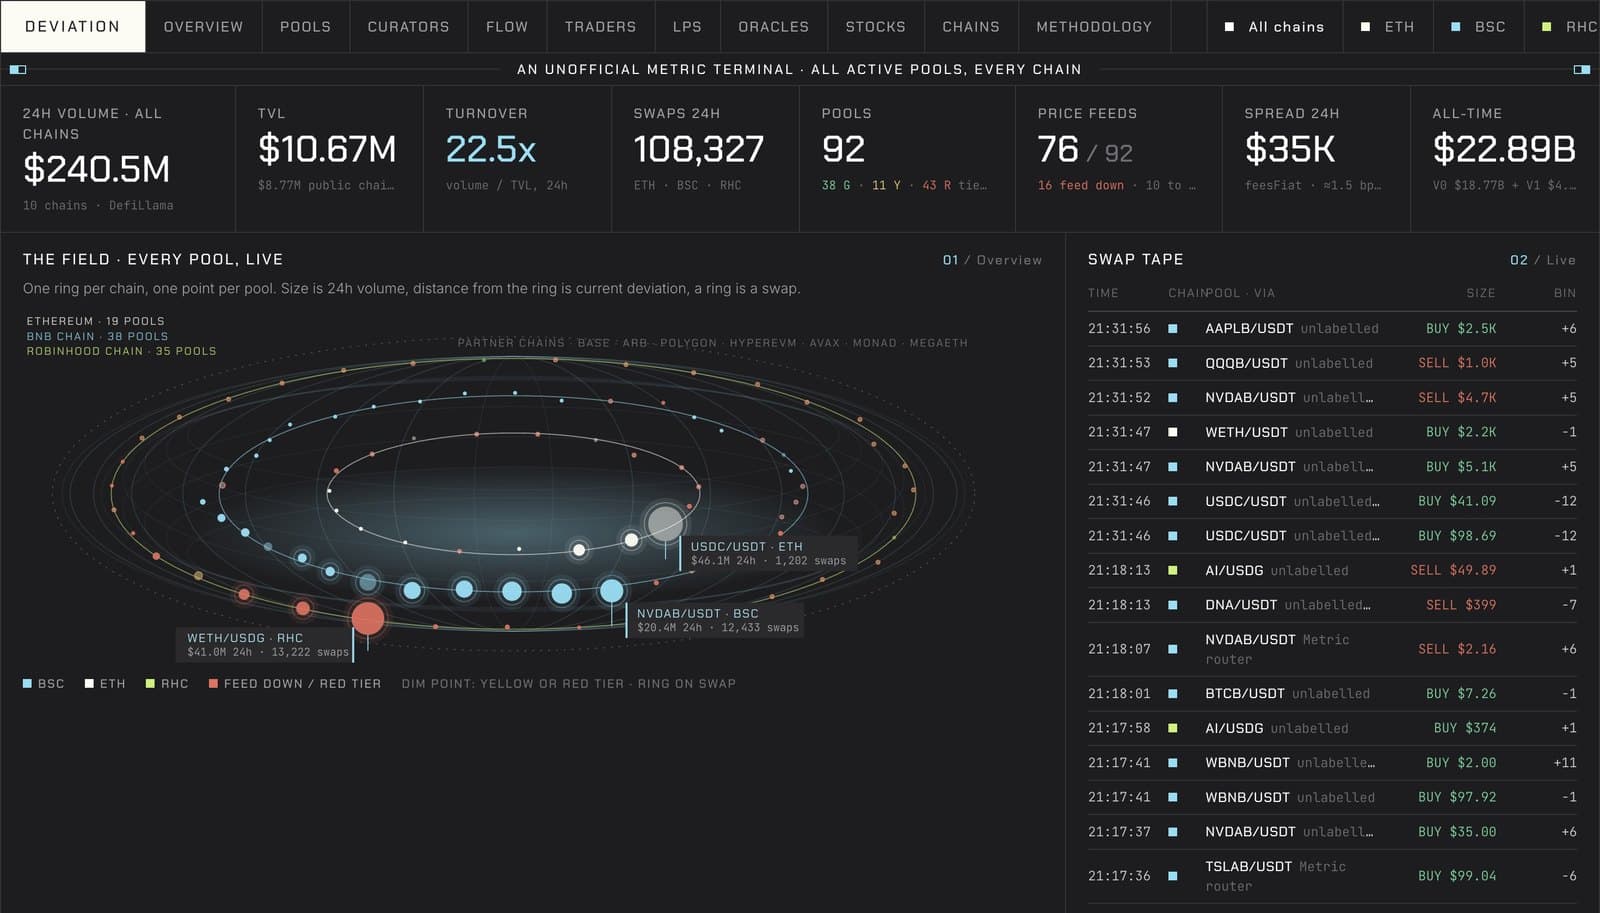Click the "SELL $49.89" size entry

(1453, 570)
